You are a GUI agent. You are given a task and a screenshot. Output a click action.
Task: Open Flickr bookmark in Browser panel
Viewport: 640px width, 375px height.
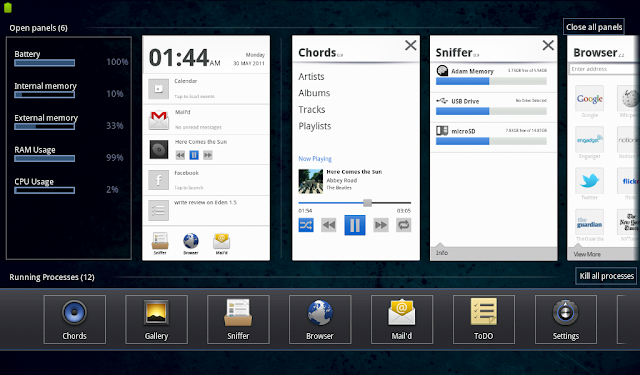click(x=629, y=180)
